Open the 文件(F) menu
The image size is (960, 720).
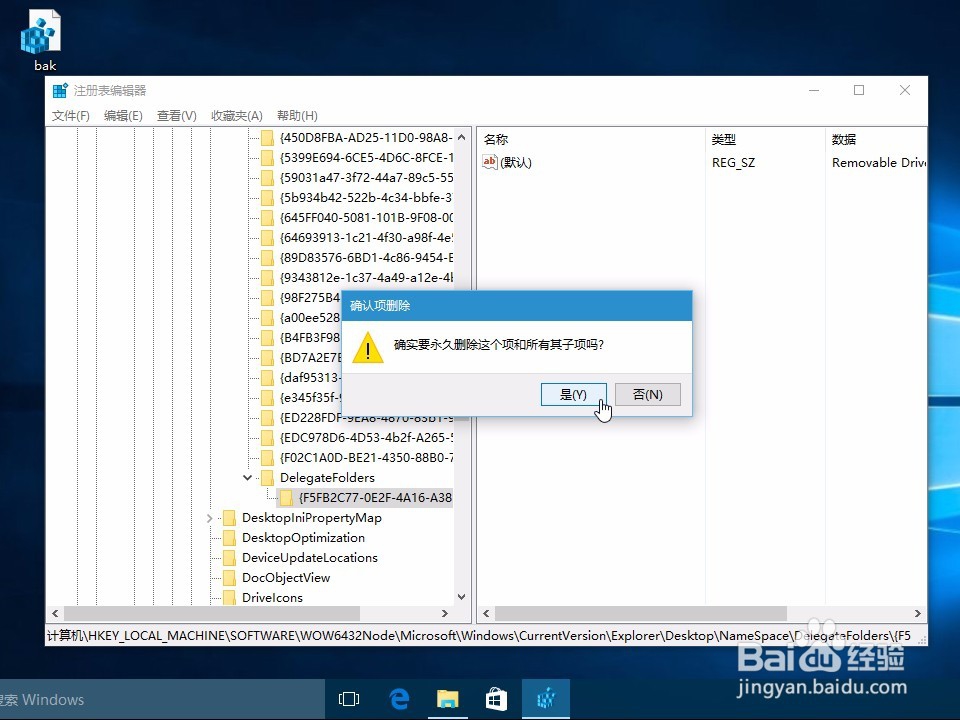coord(70,116)
